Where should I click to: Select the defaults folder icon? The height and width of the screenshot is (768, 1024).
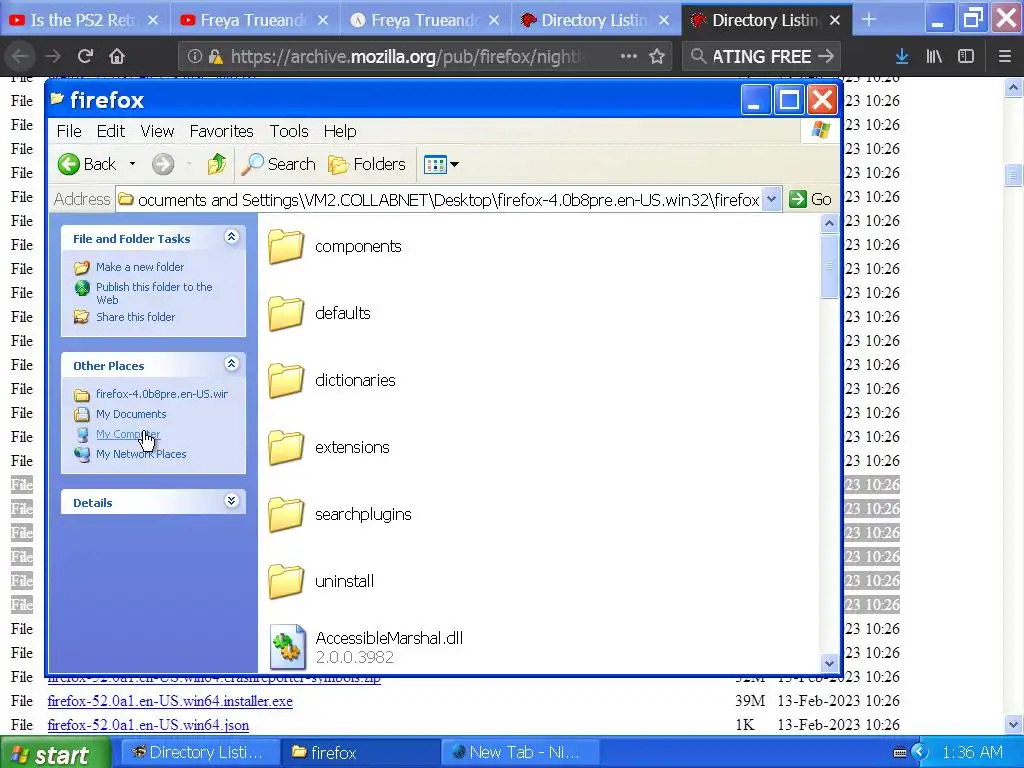pyautogui.click(x=286, y=313)
